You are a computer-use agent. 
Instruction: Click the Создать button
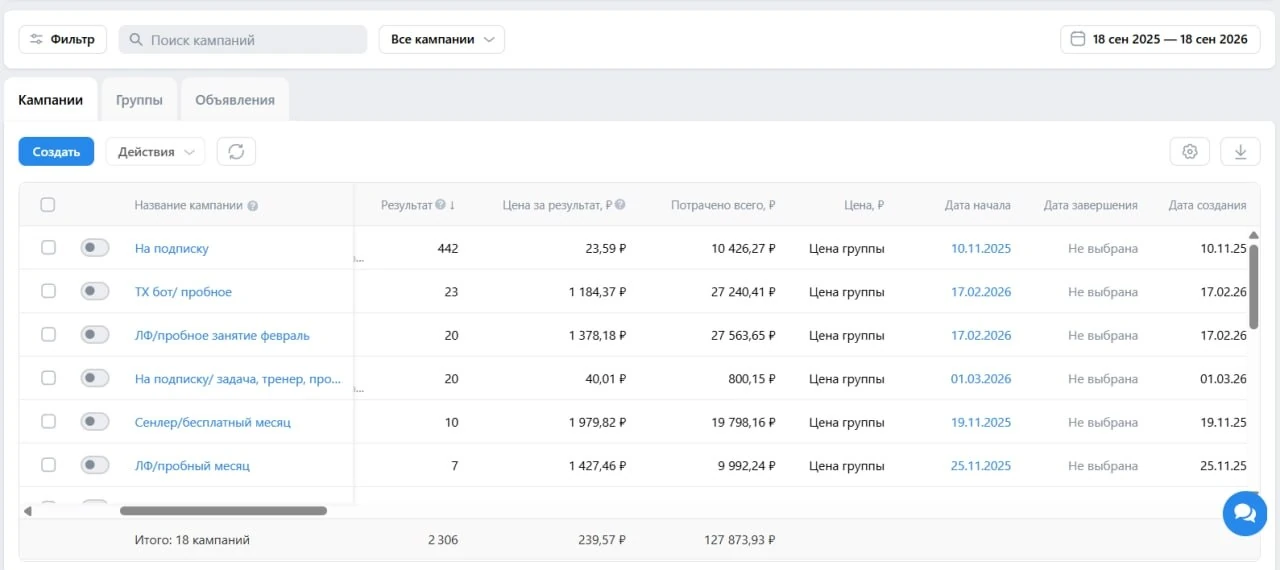pos(56,152)
